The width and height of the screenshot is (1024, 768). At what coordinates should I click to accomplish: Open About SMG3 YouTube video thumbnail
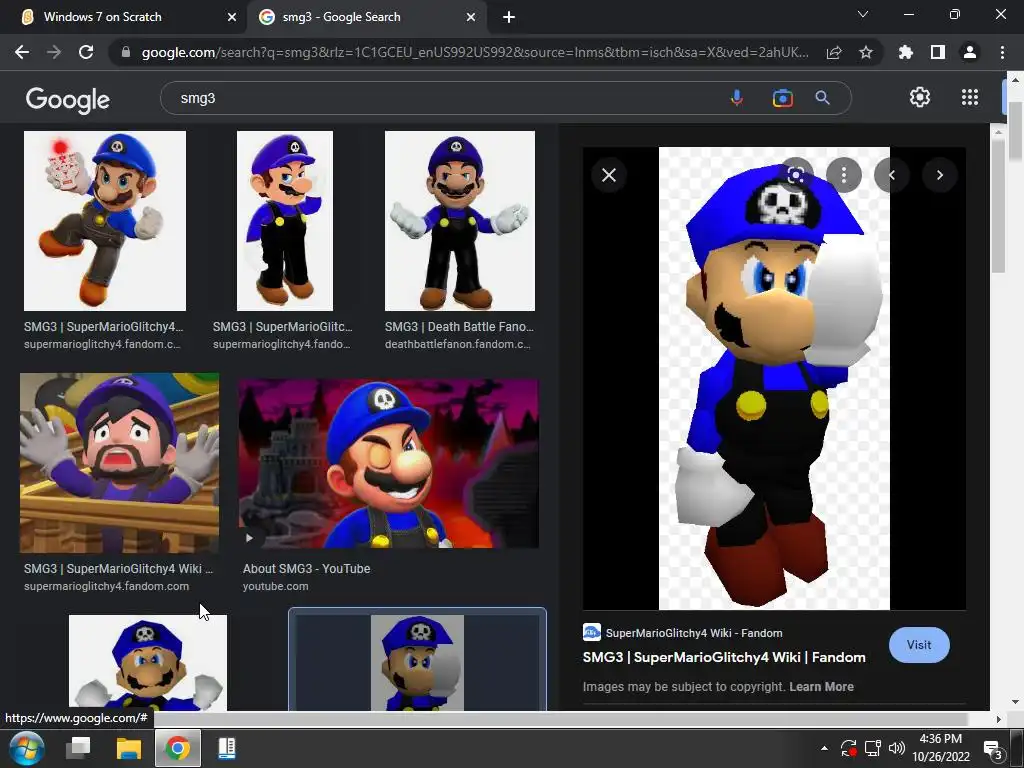[x=389, y=463]
